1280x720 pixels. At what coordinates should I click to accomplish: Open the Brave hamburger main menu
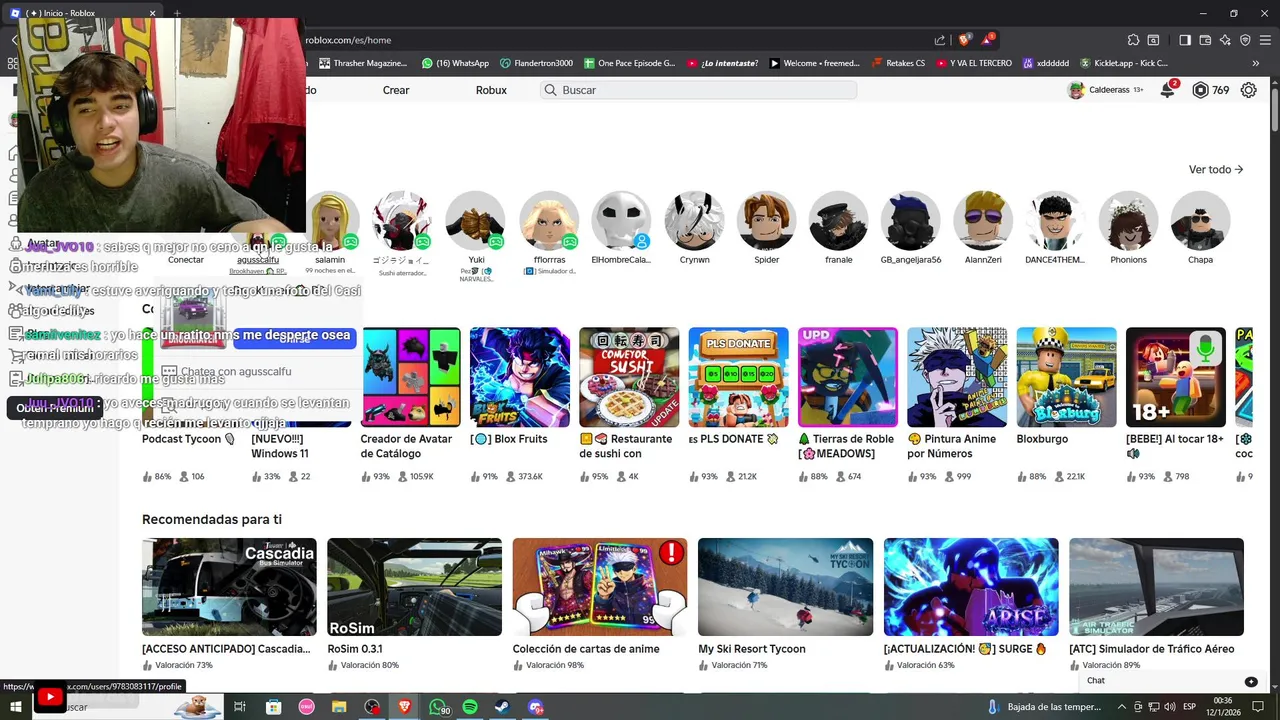point(1265,40)
